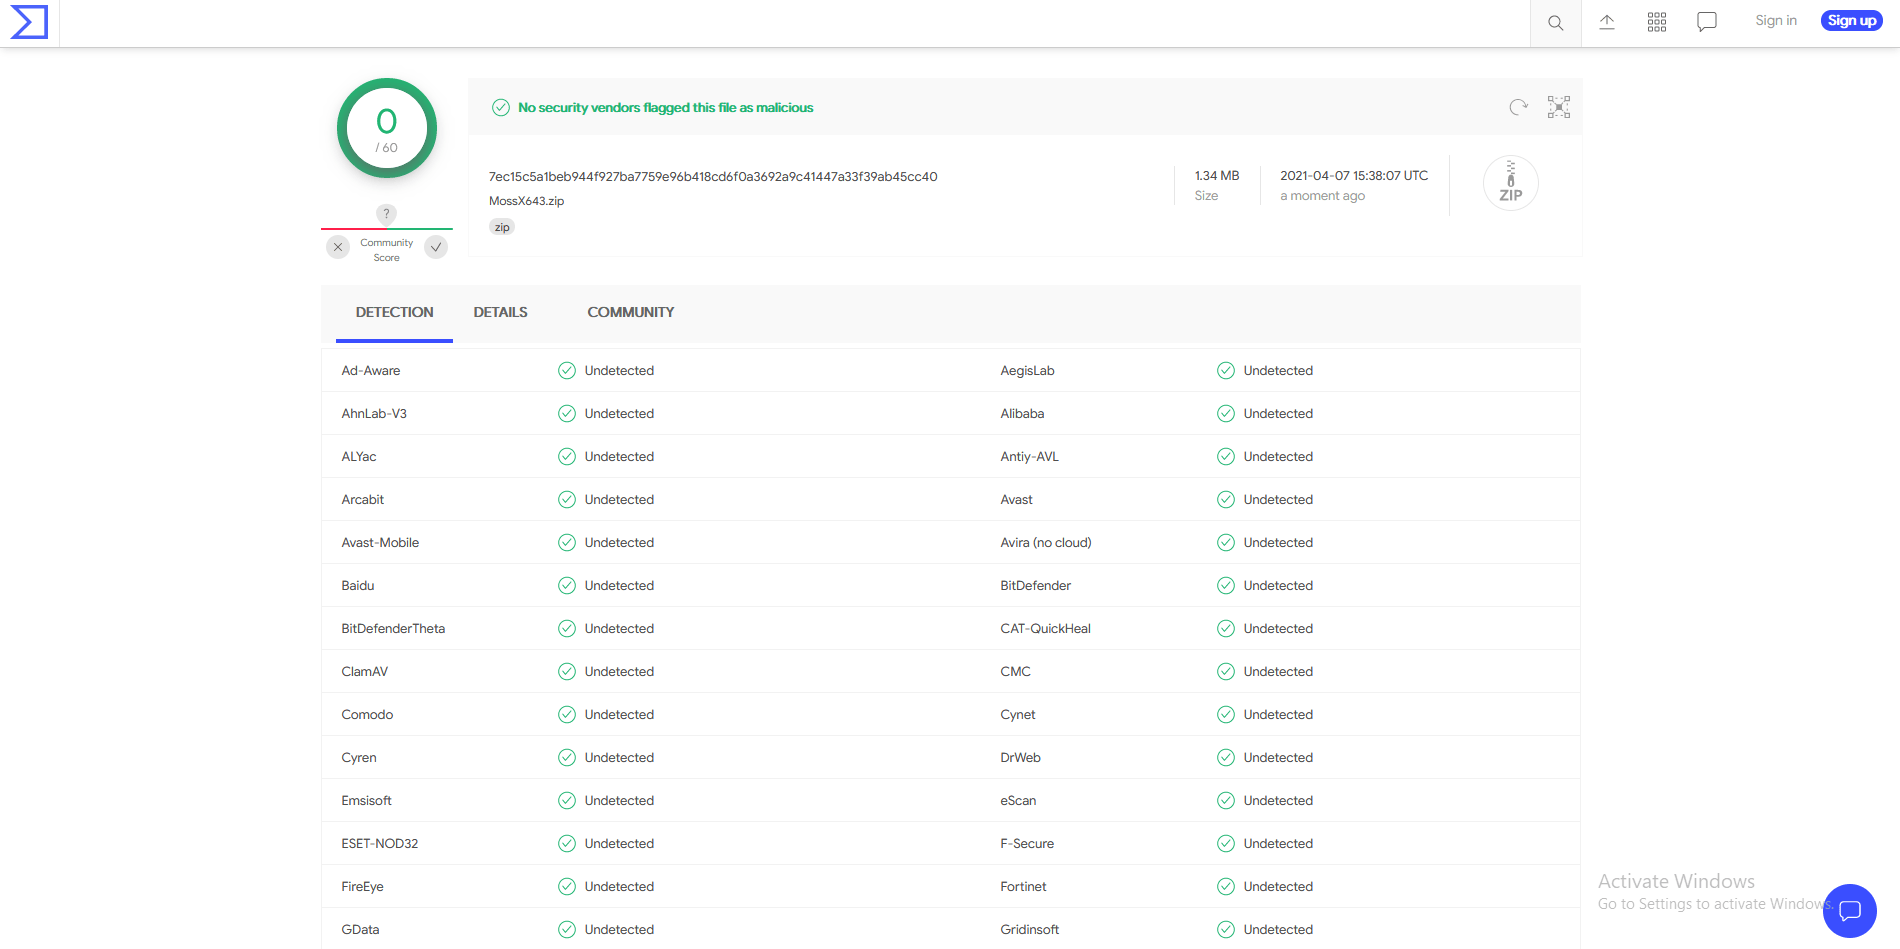Screen dimensions: 1900x949
Task: Switch to the COMMUNITY tab
Action: (x=630, y=313)
